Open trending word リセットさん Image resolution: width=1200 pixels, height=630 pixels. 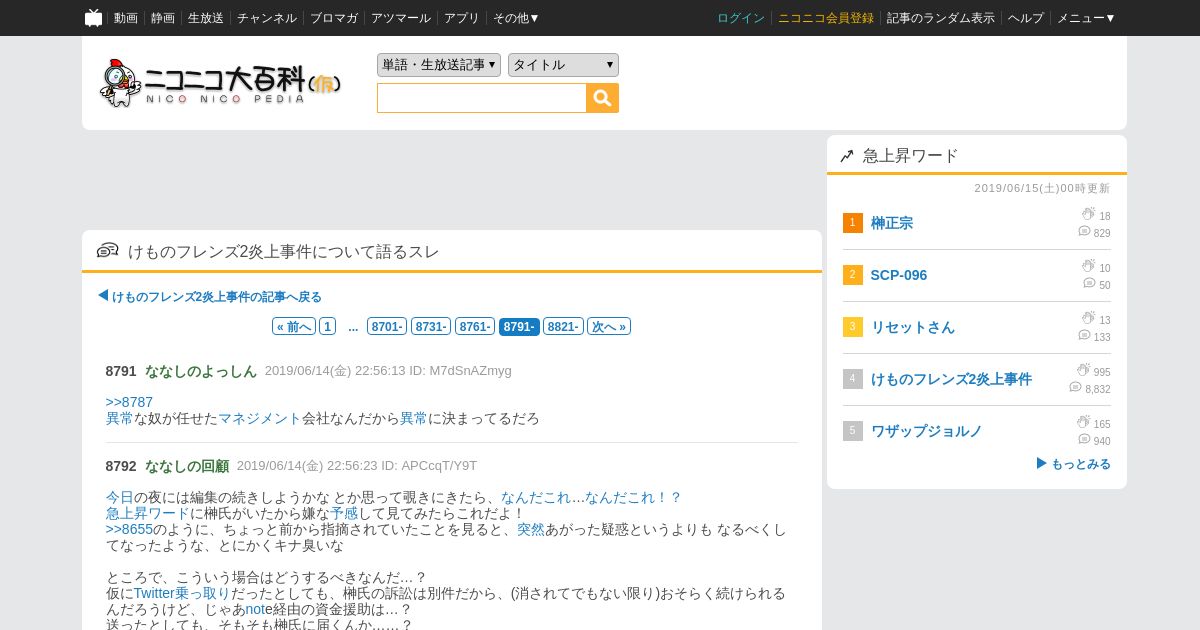(x=913, y=327)
